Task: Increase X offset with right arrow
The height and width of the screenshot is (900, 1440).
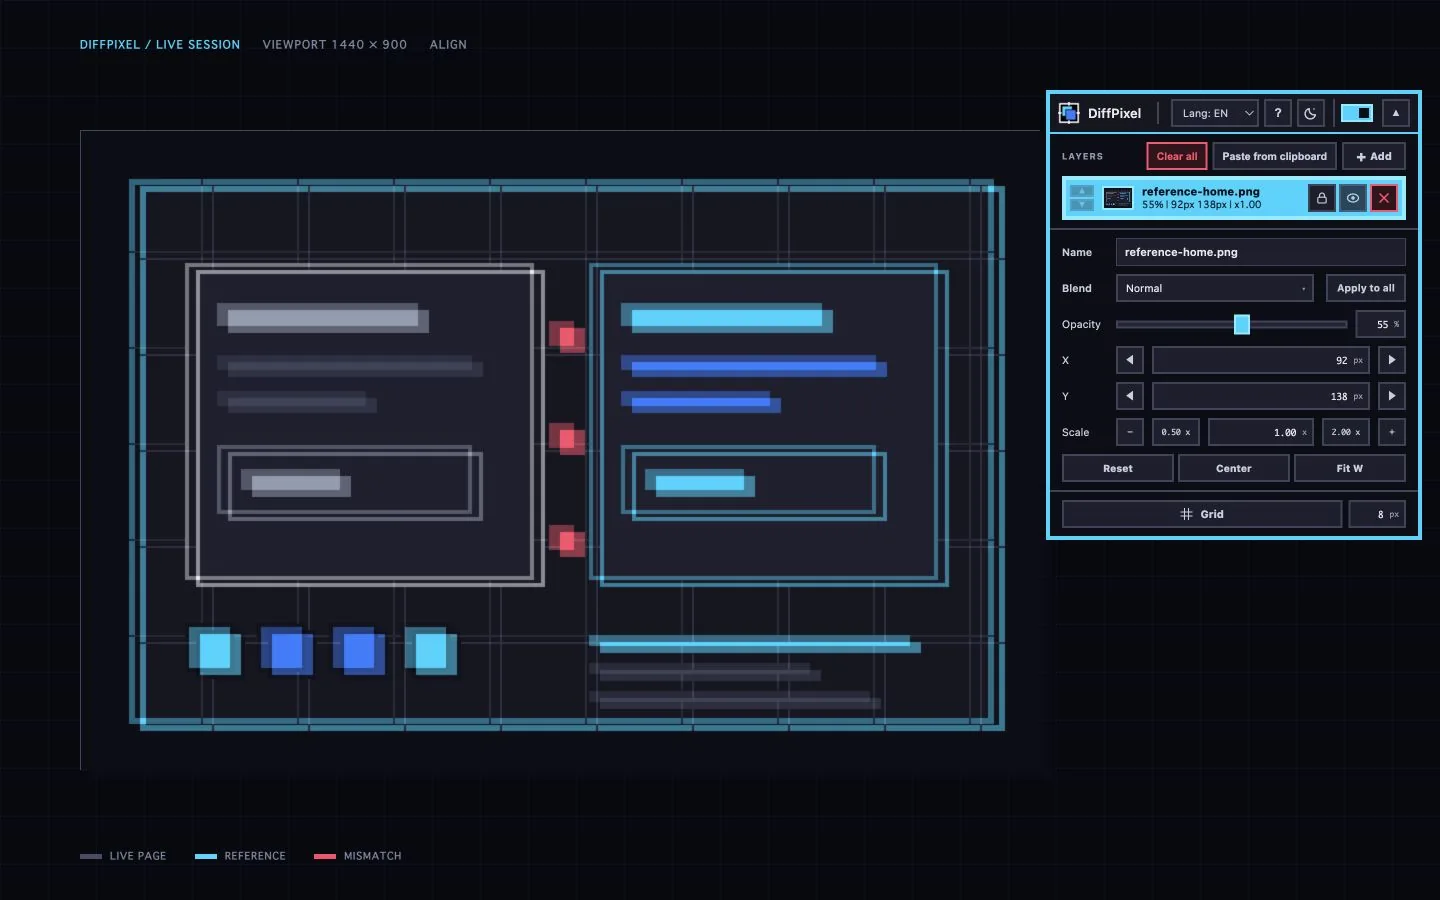Action: (x=1391, y=360)
